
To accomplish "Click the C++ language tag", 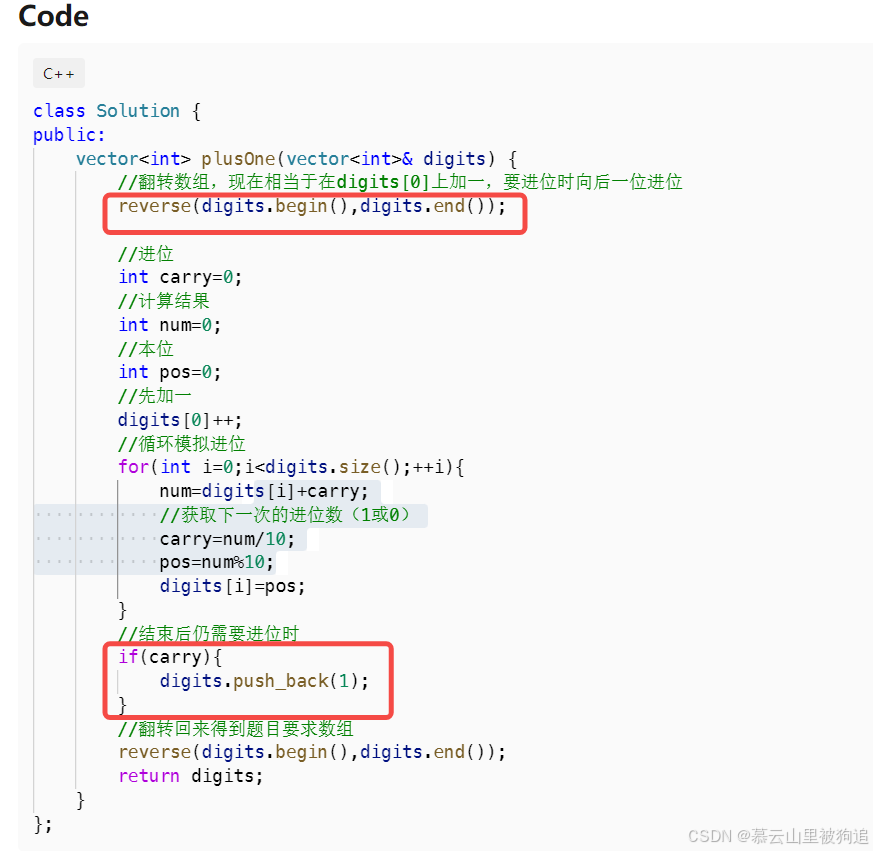I will [x=59, y=73].
